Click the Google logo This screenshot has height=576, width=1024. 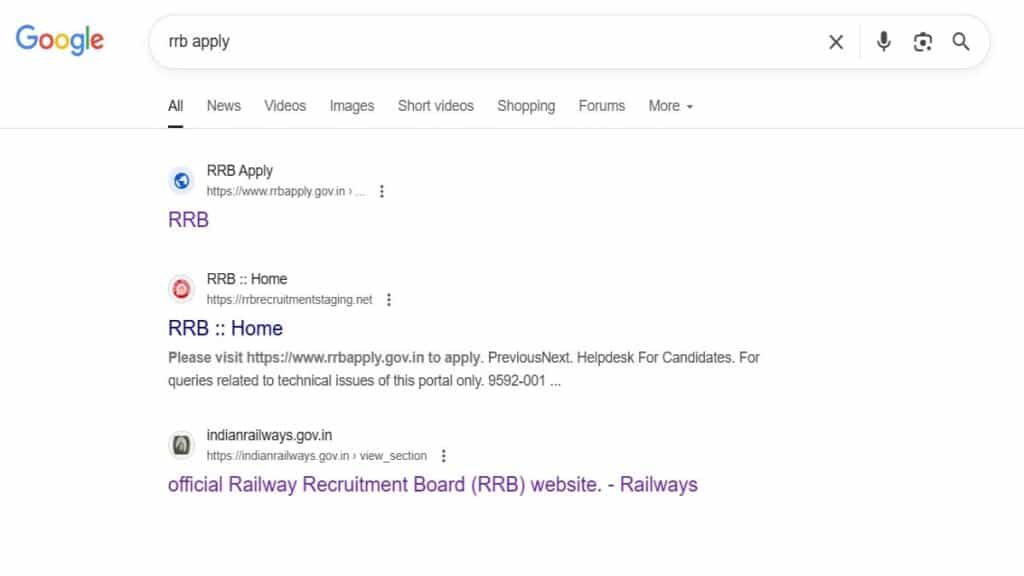60,40
